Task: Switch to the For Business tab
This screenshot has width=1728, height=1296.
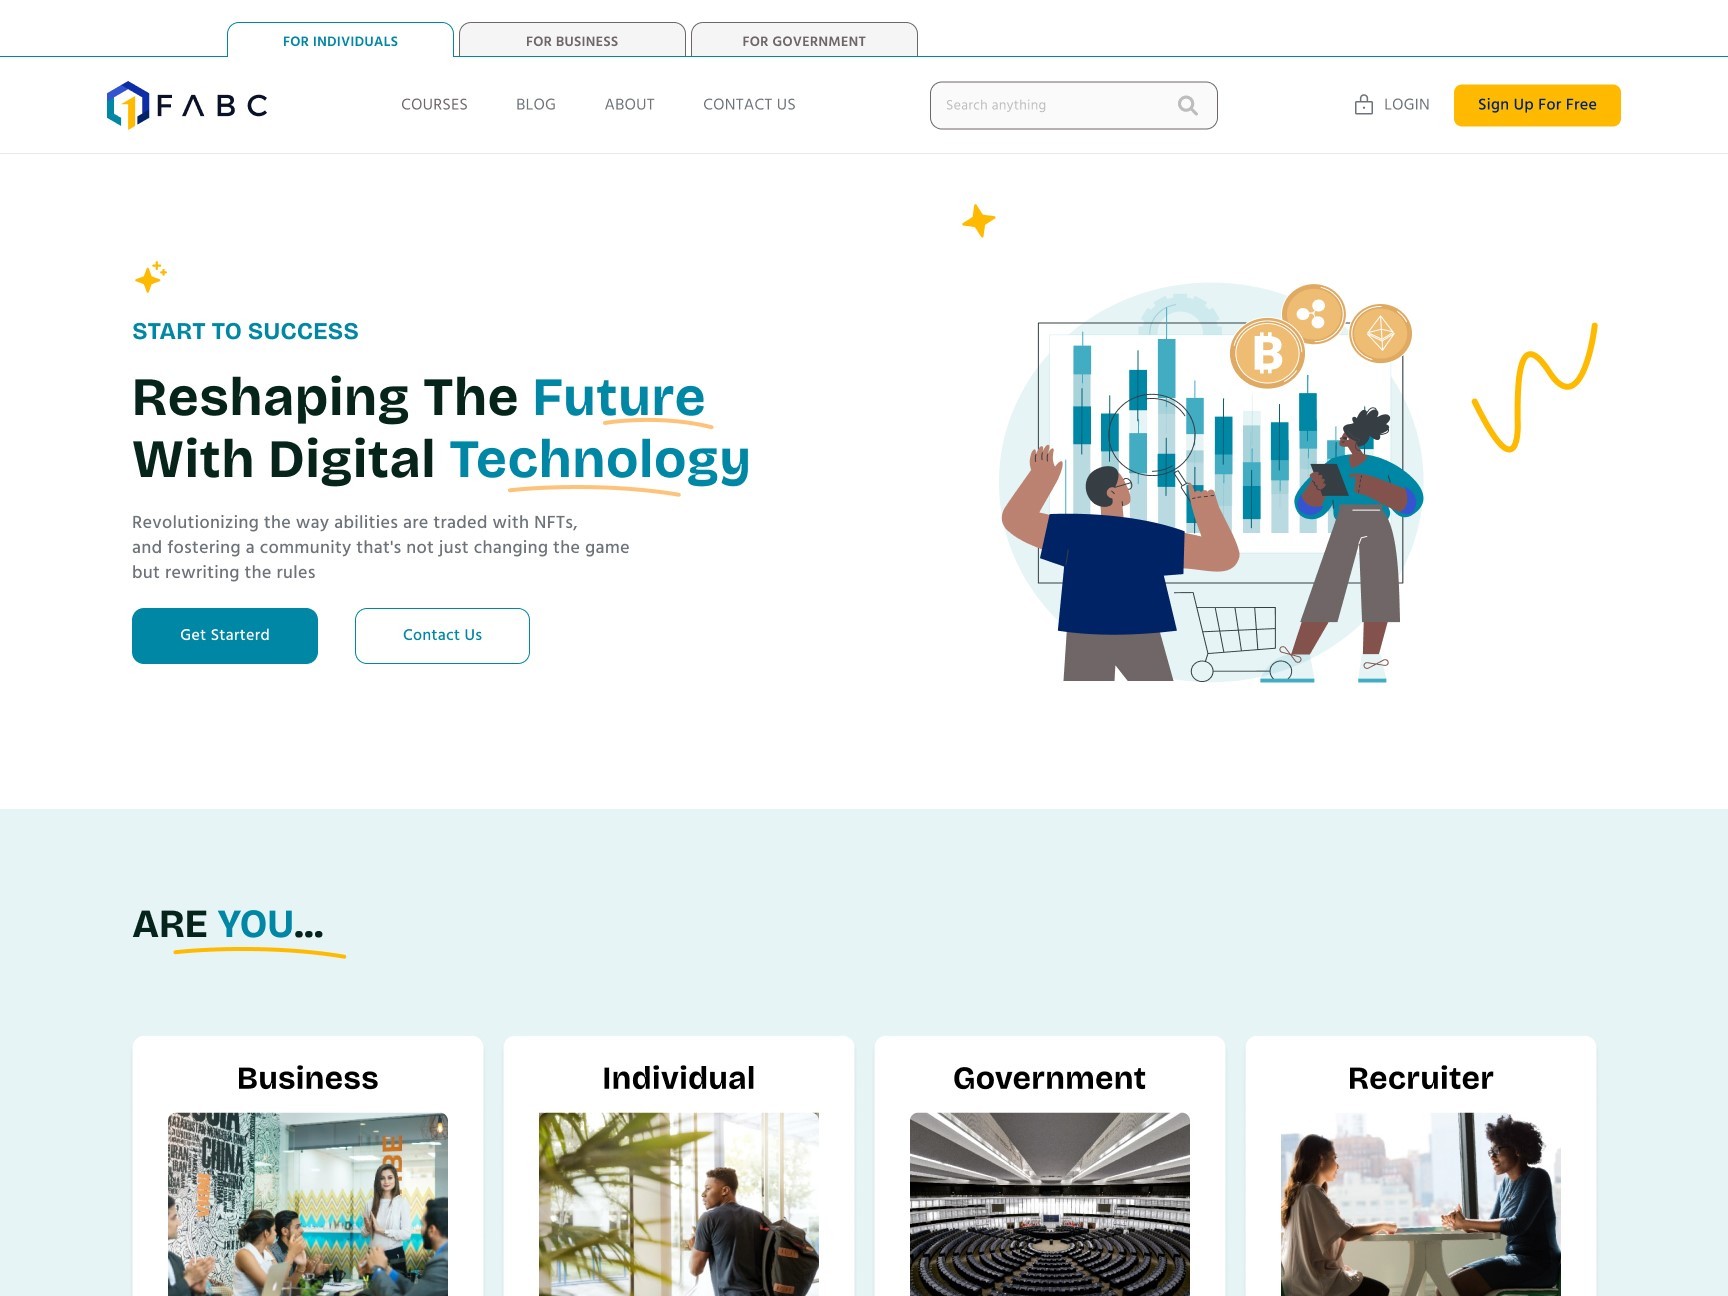Action: click(x=572, y=40)
